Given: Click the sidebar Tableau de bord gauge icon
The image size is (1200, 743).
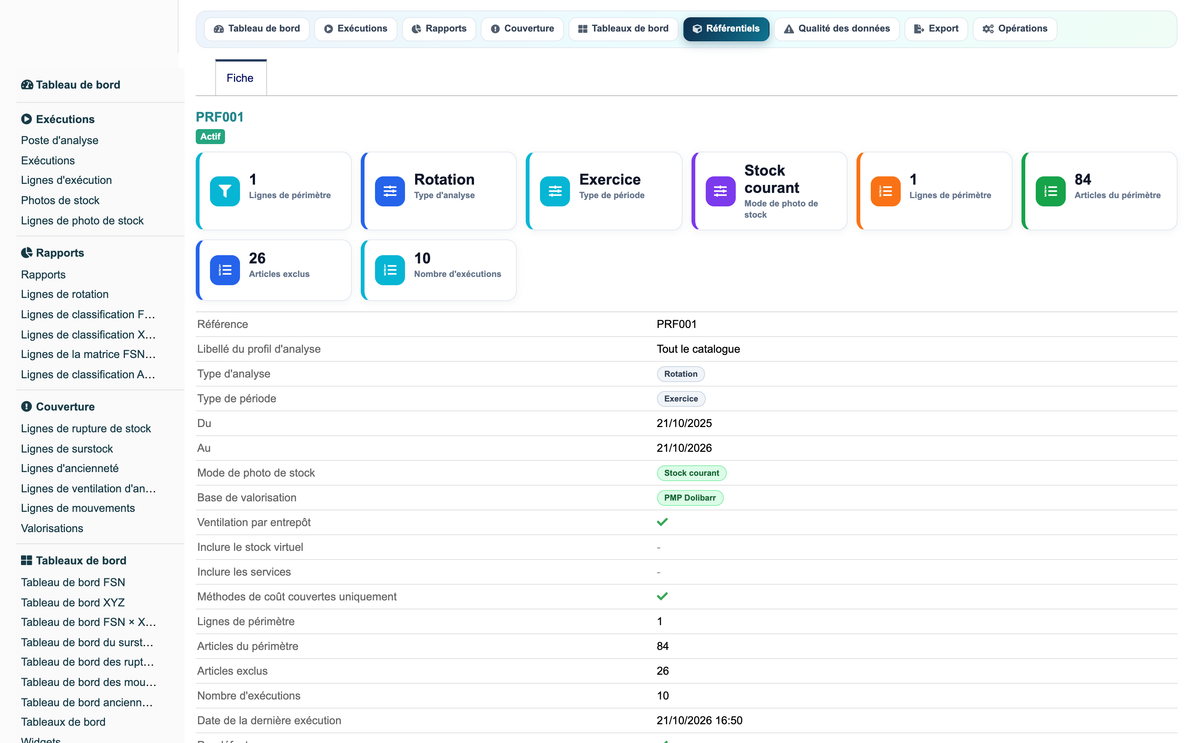Looking at the screenshot, I should click(27, 85).
